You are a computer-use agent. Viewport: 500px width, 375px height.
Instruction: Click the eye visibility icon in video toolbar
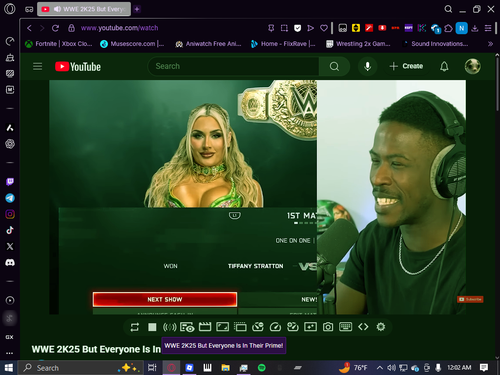187,327
